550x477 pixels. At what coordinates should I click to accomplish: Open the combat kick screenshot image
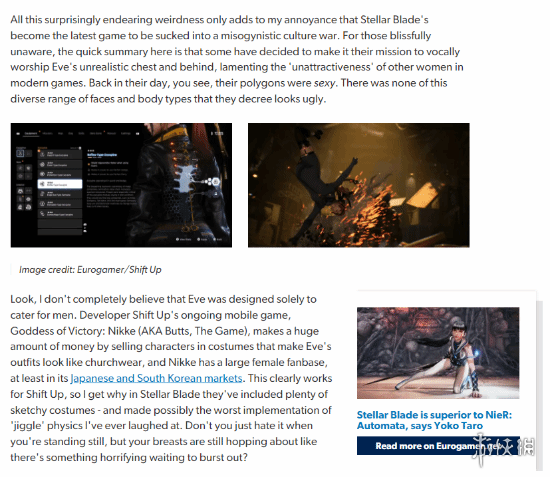[x=358, y=185]
